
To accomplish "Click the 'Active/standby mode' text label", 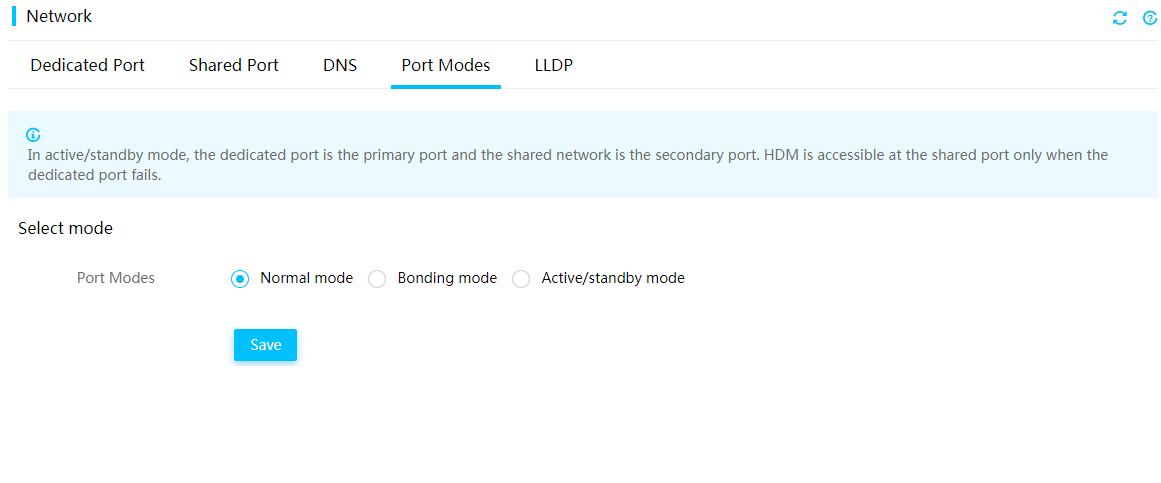I will click(613, 279).
